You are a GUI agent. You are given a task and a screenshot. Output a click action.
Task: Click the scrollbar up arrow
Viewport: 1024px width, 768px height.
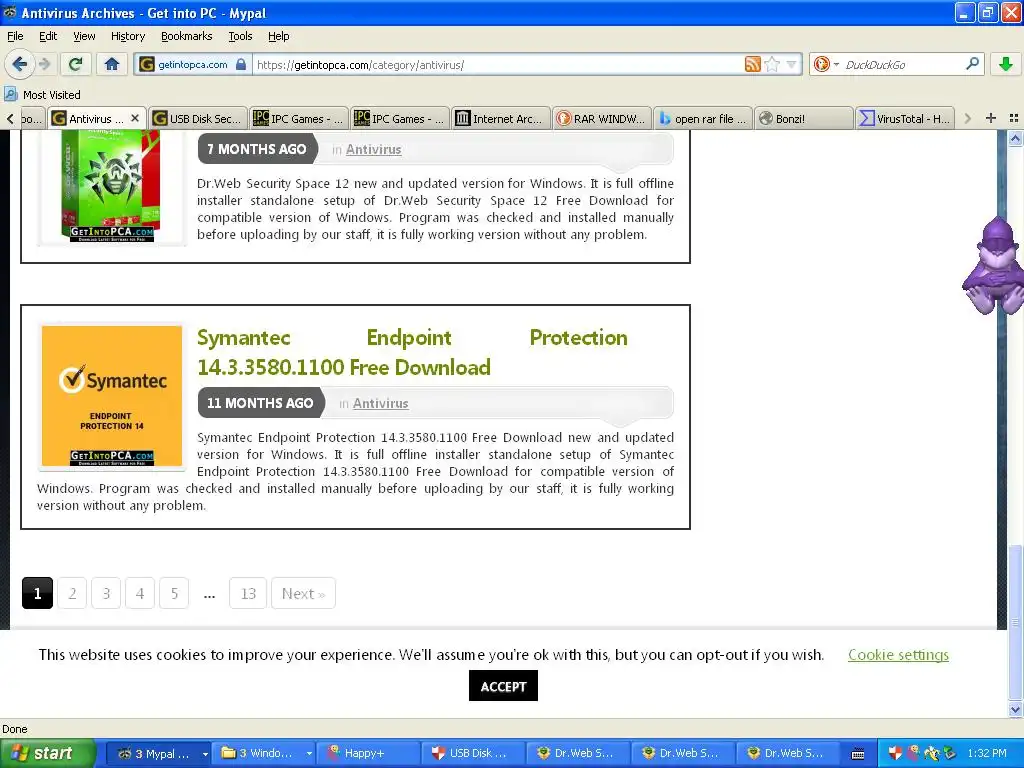pyautogui.click(x=1015, y=138)
